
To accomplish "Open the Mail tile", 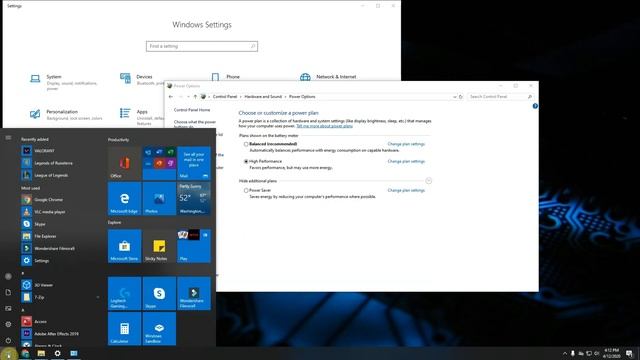I will [194, 163].
